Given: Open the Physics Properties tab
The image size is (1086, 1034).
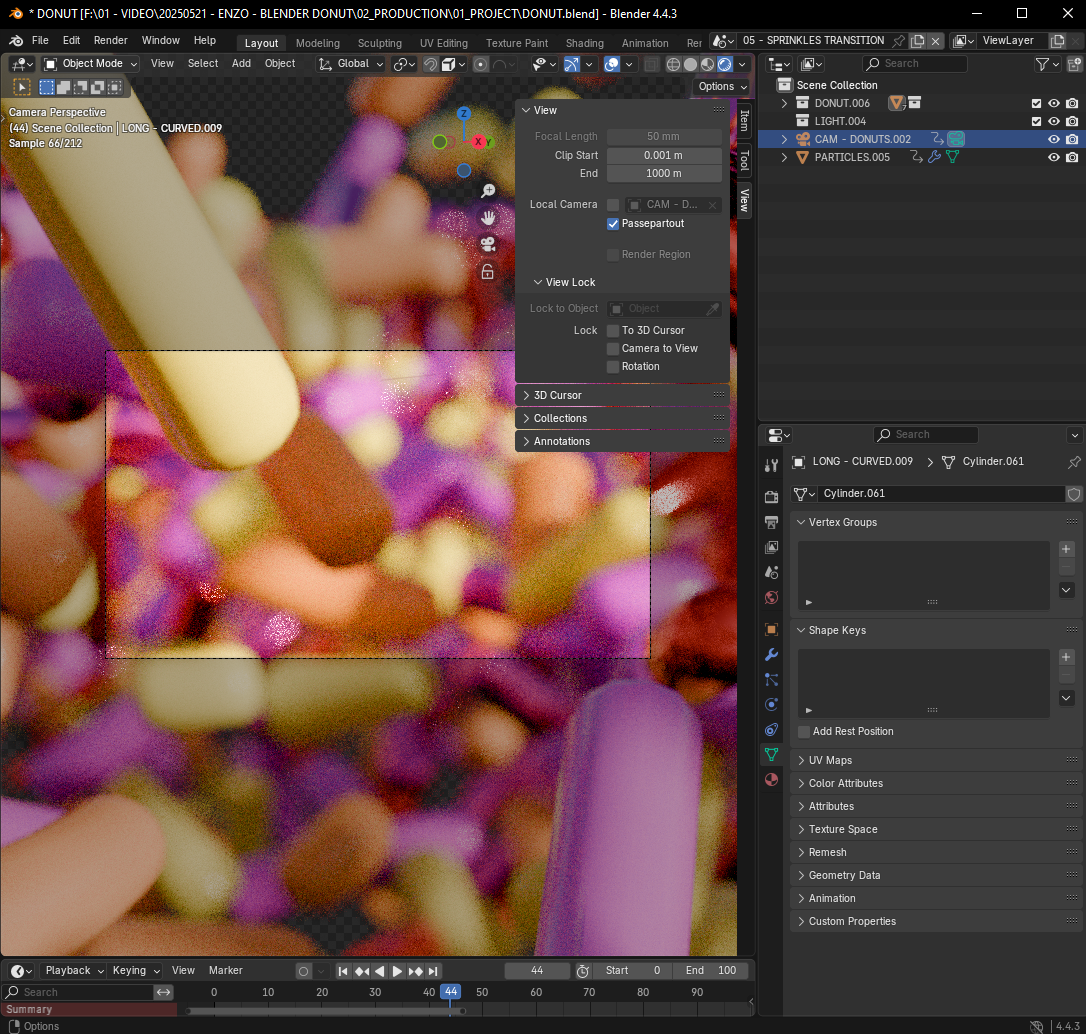Looking at the screenshot, I should [x=770, y=704].
